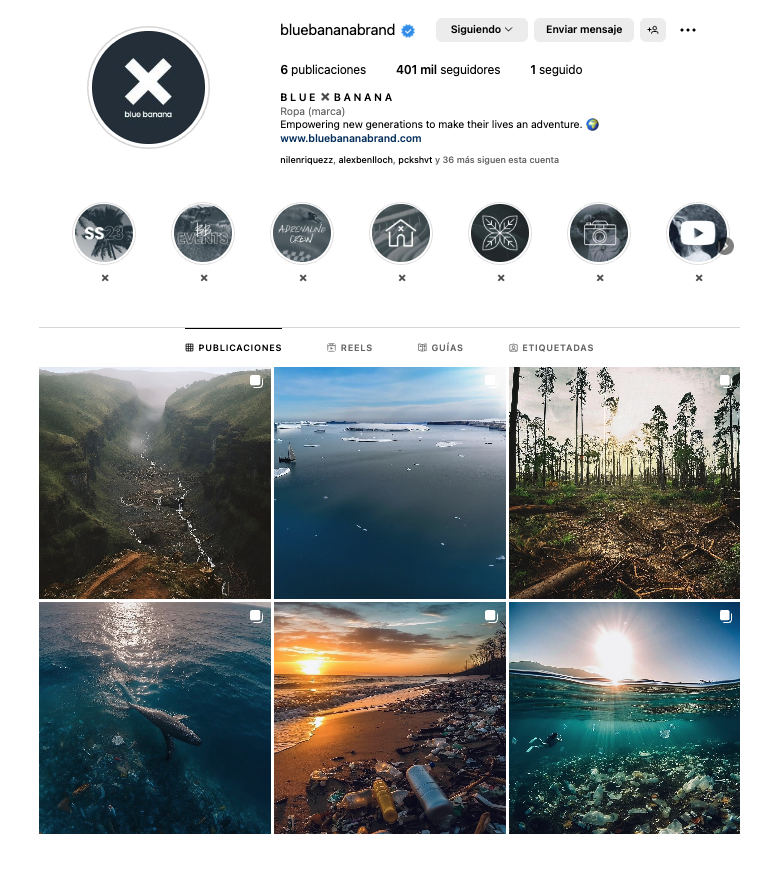Click the Enviar mensaje button
Screen dimensions: 780x871
click(584, 30)
